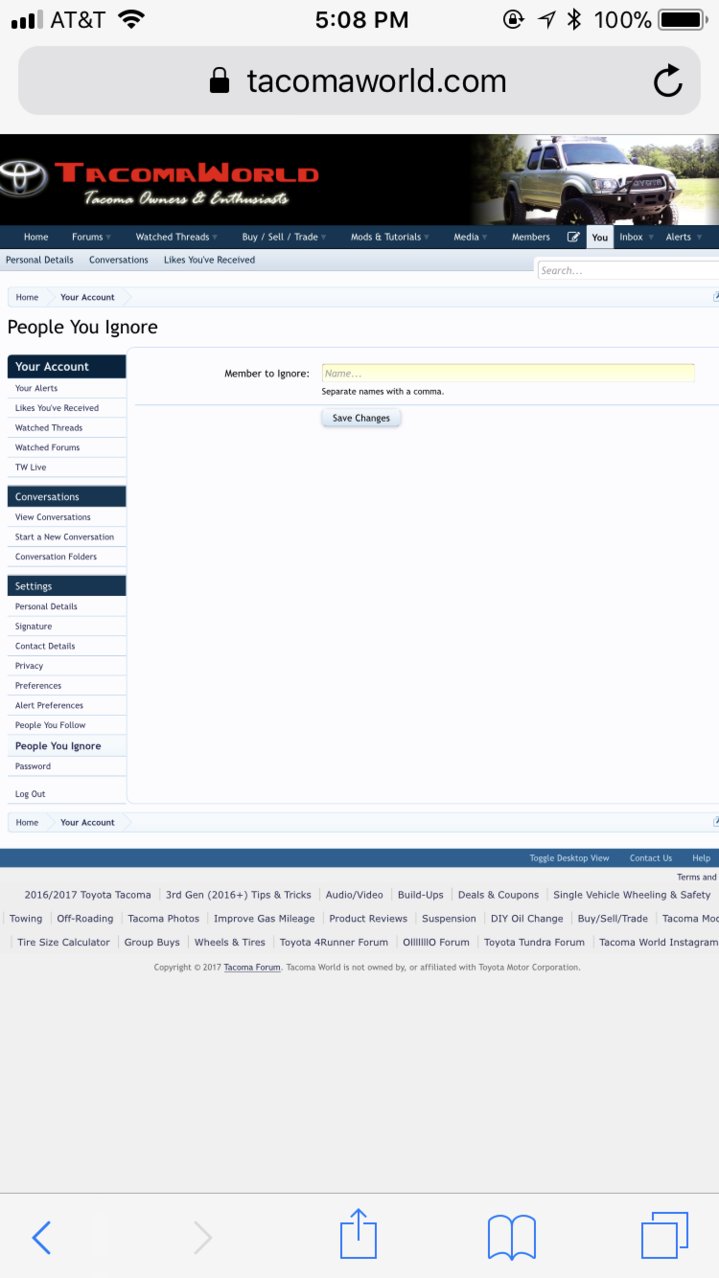Open Conversations in the sub-navigation
Viewport: 719px width, 1278px height.
click(119, 260)
